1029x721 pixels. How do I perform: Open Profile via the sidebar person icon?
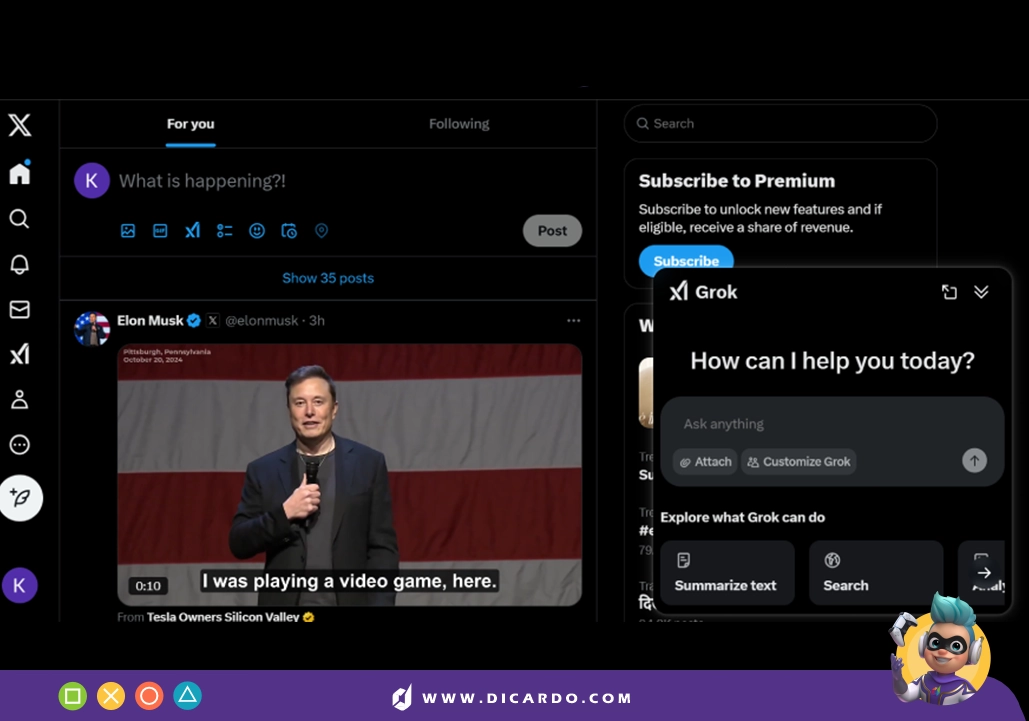pyautogui.click(x=20, y=400)
